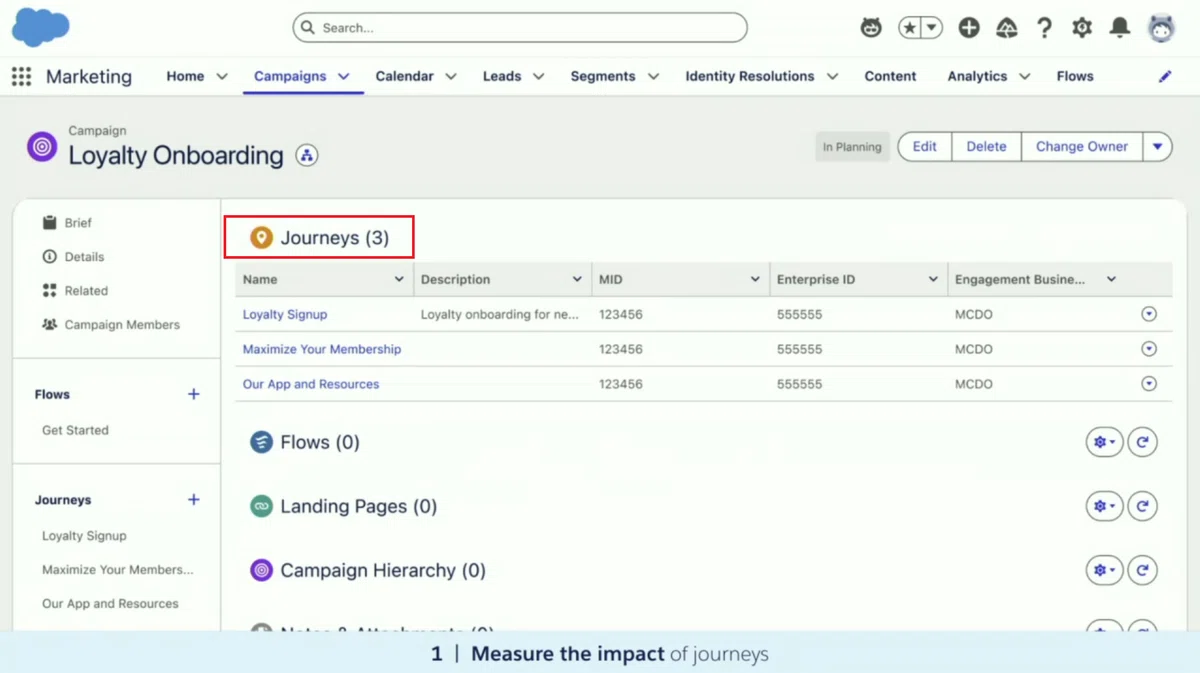Open the Astro guidance center icon

pos(871,28)
